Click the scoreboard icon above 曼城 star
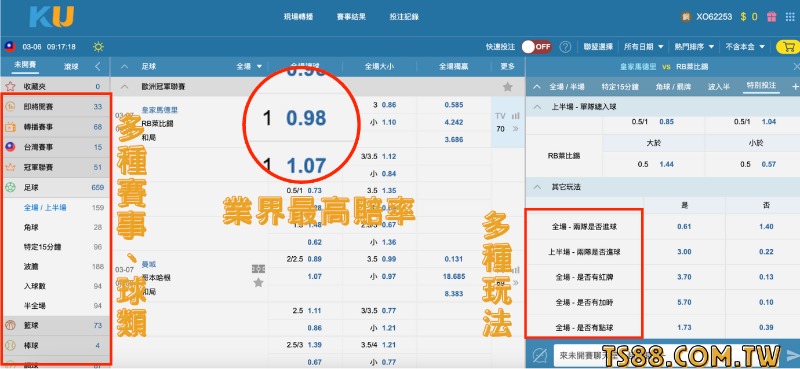800x369 pixels. (259, 268)
